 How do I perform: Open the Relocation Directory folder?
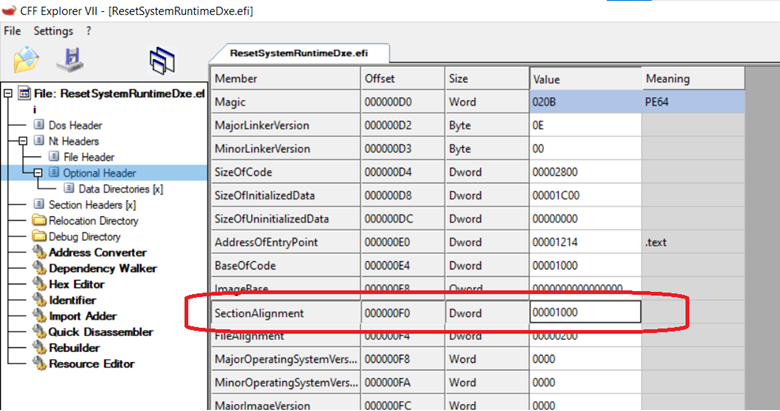click(x=94, y=220)
